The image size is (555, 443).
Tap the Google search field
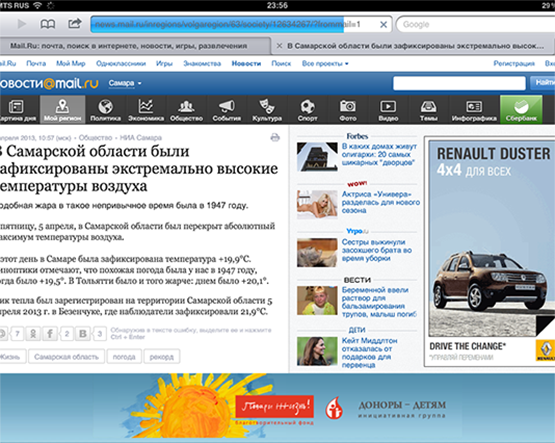click(x=475, y=24)
